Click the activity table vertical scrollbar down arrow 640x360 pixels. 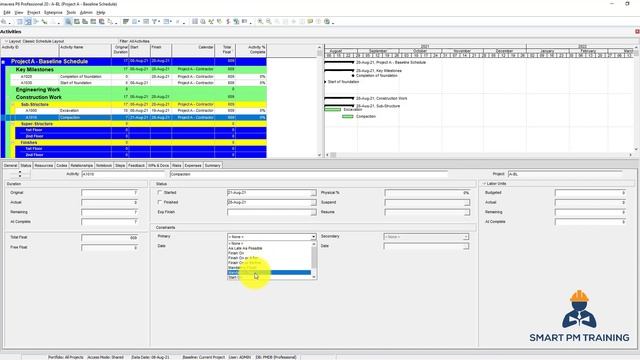coord(319,155)
